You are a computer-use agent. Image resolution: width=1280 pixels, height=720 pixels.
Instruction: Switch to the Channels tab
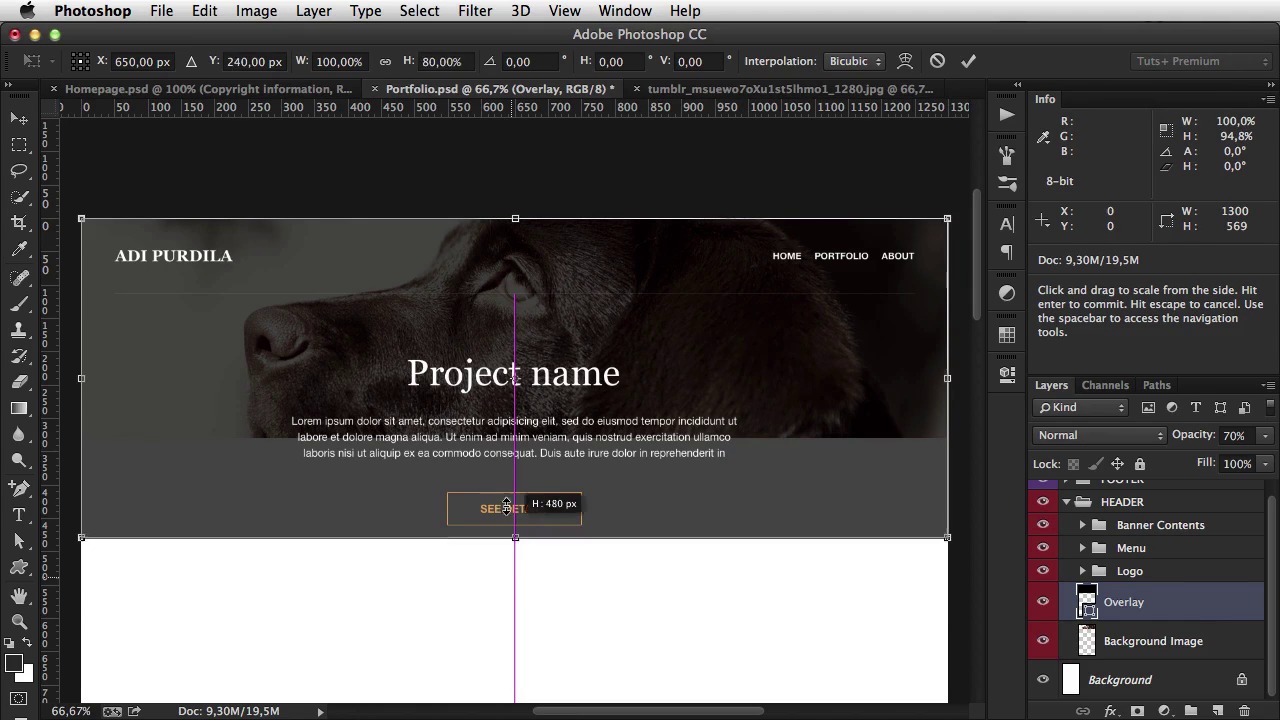tap(1105, 385)
